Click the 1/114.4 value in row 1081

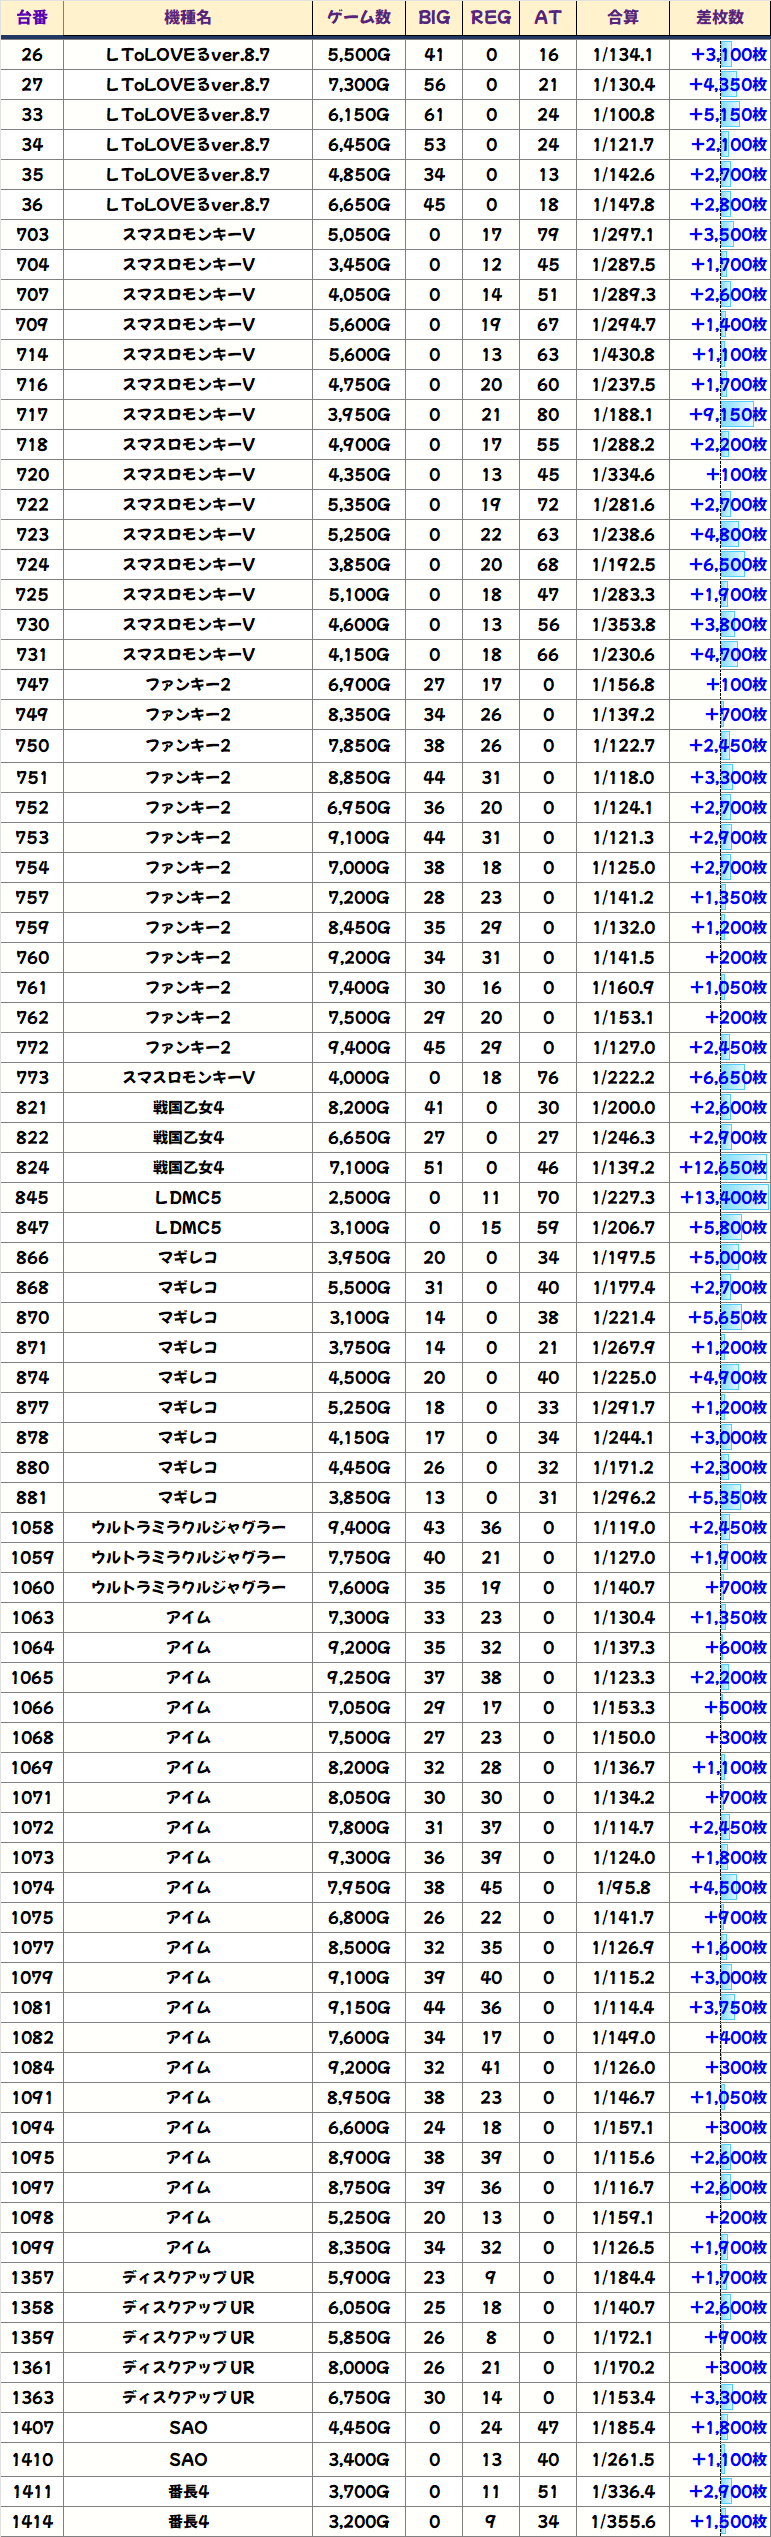click(x=623, y=2008)
